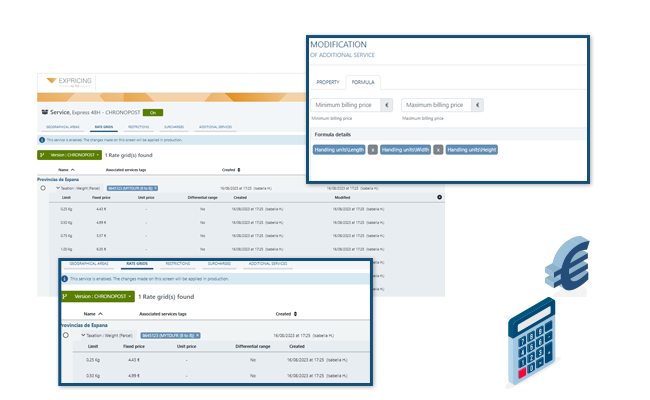Viewport: 650px width, 400px height.
Task: Click the euro icon beside Minimum billing price
Action: tap(388, 105)
